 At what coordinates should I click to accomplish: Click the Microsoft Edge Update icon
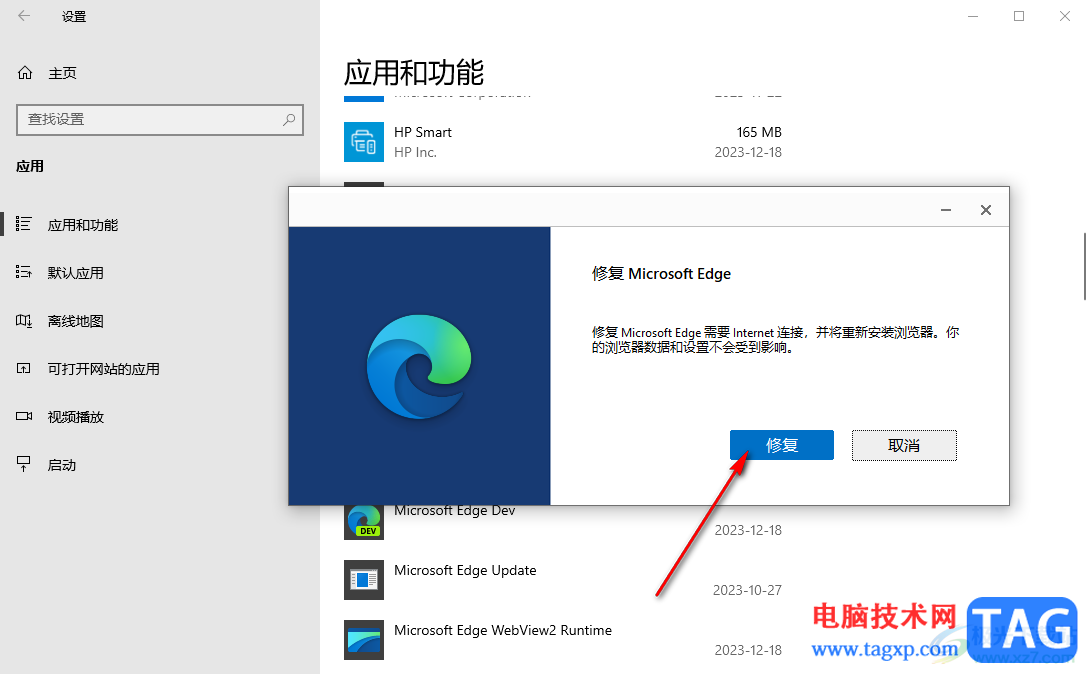click(364, 580)
